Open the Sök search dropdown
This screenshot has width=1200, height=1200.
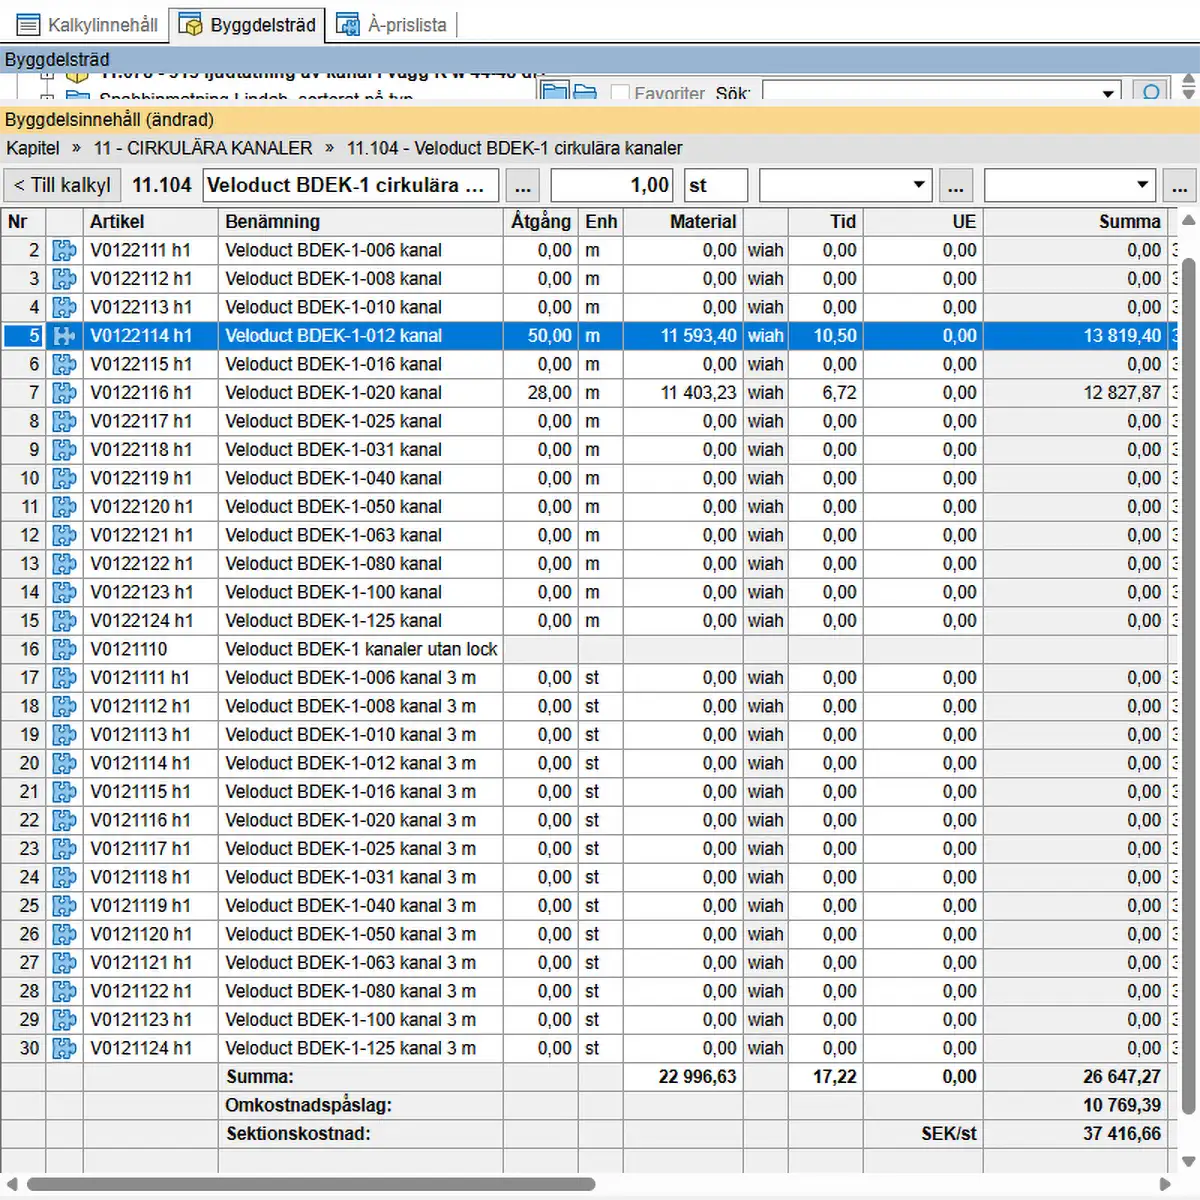(1107, 93)
